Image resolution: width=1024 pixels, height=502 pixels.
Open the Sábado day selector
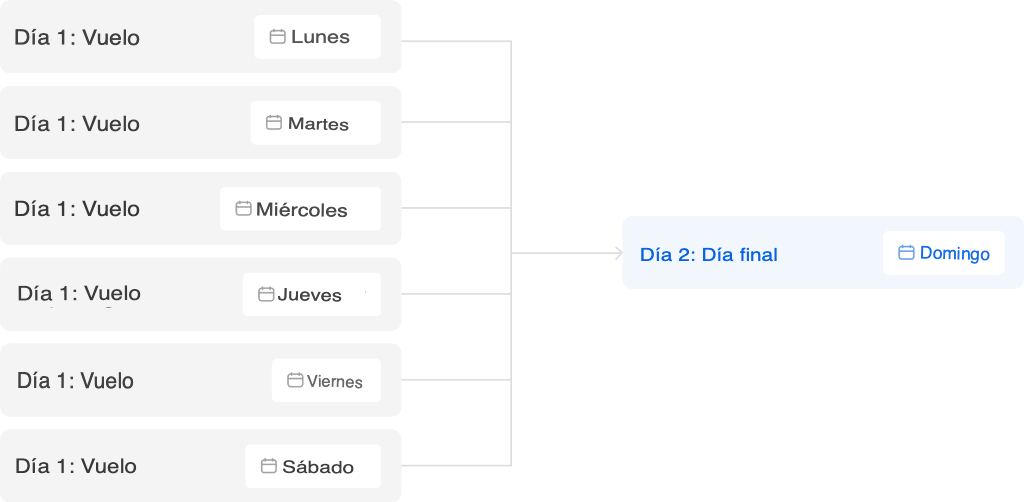(314, 466)
